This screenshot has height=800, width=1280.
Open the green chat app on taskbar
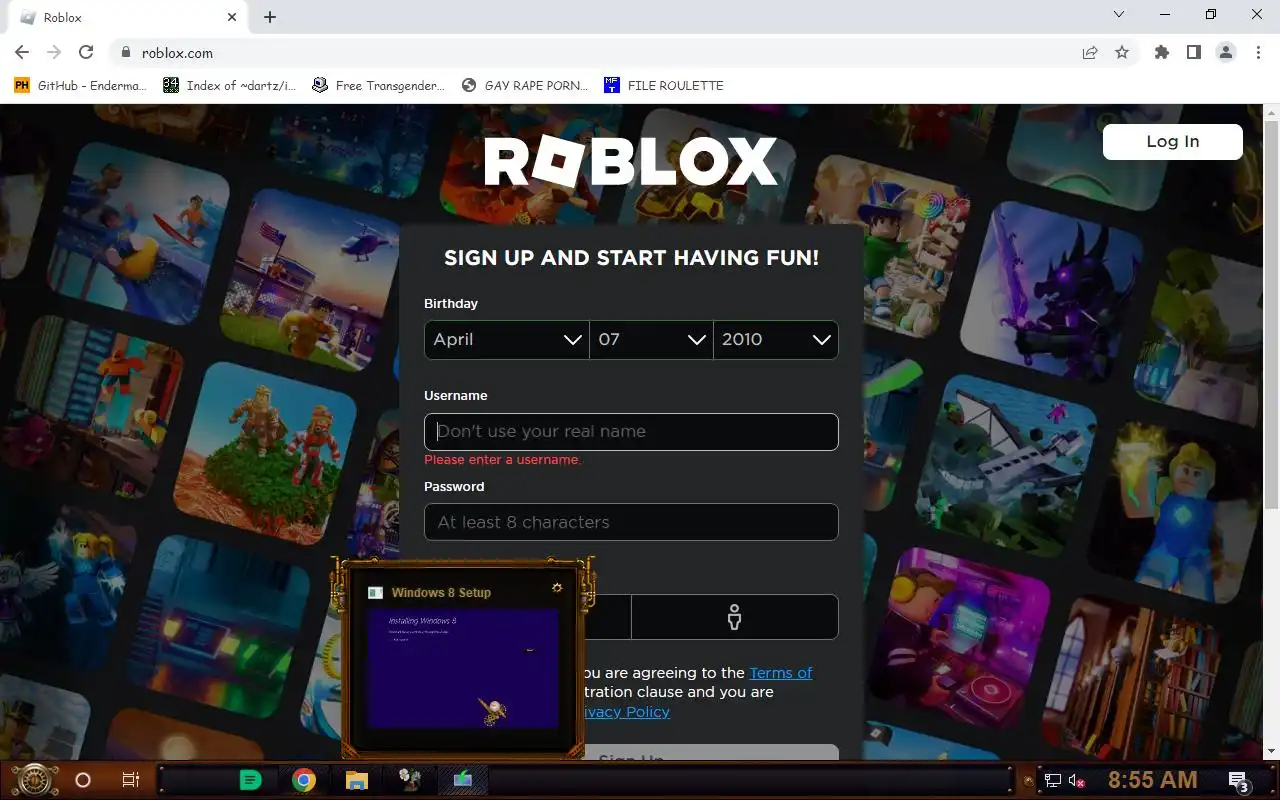click(251, 780)
